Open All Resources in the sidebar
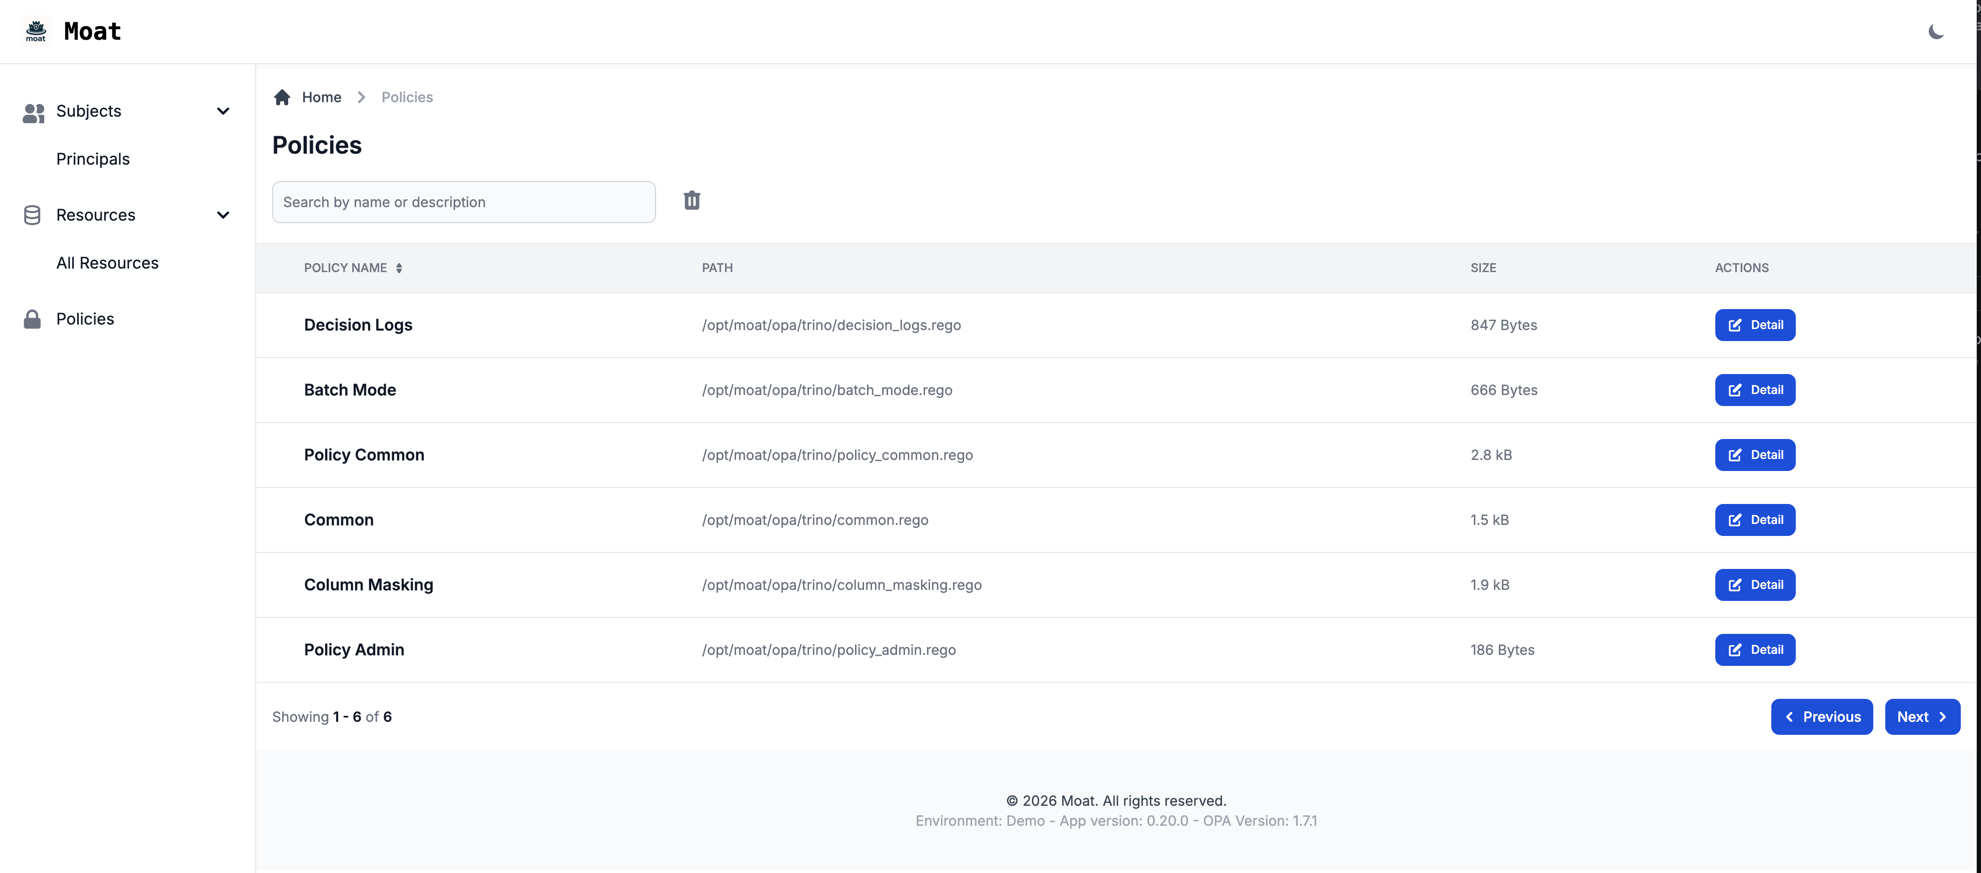 pyautogui.click(x=107, y=263)
